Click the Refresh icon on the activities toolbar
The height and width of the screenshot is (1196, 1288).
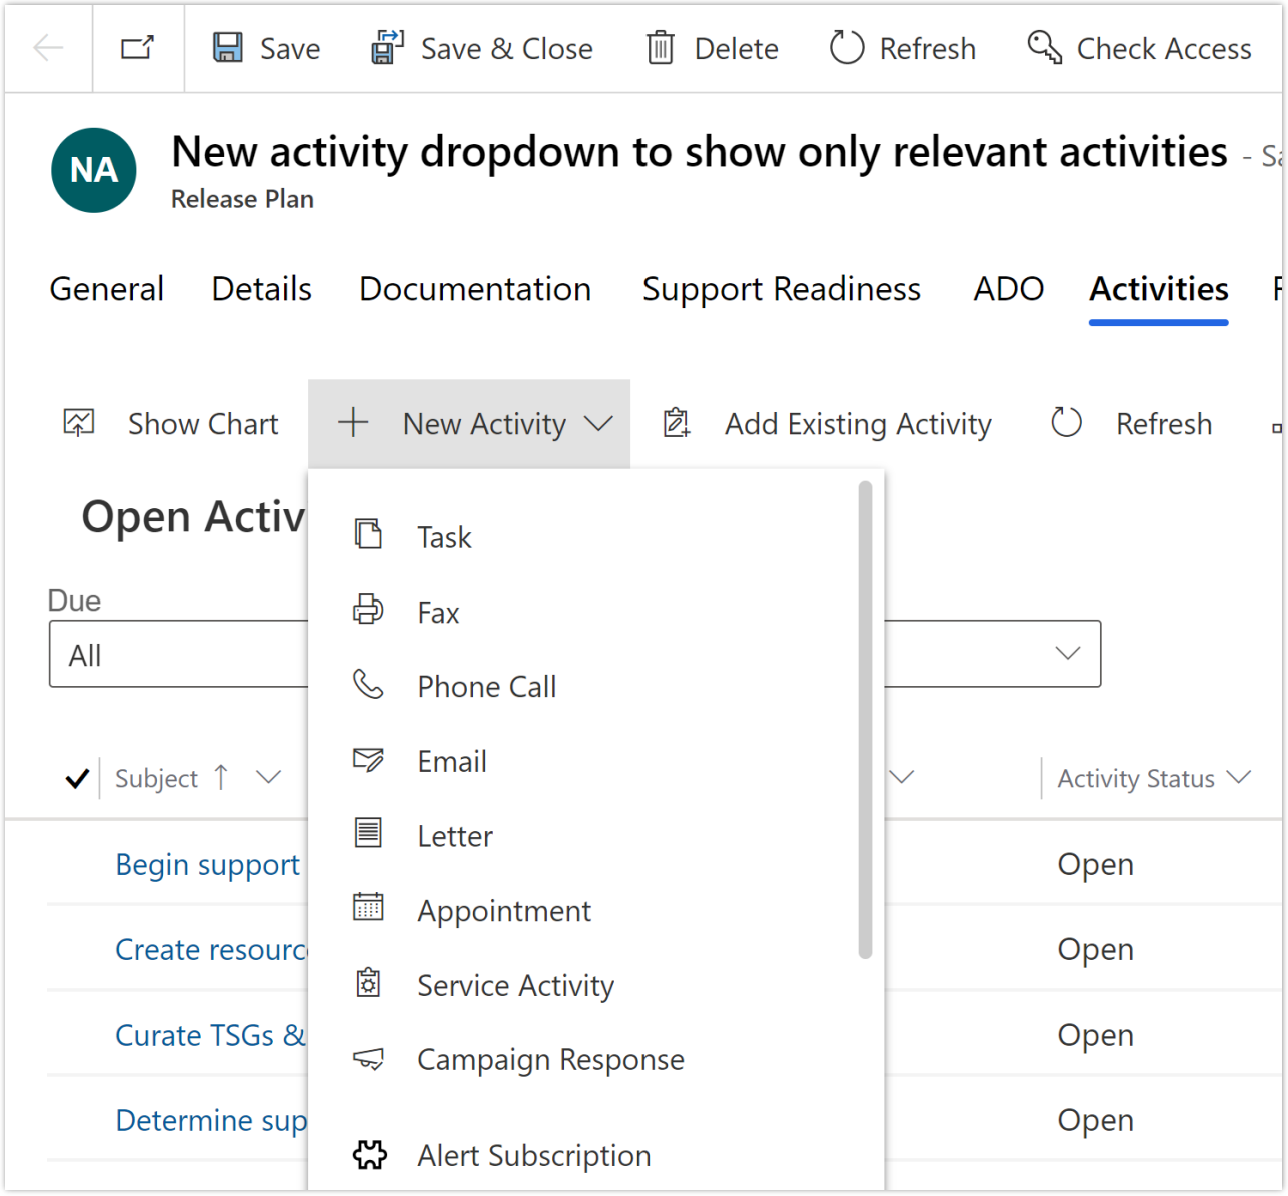point(1066,422)
